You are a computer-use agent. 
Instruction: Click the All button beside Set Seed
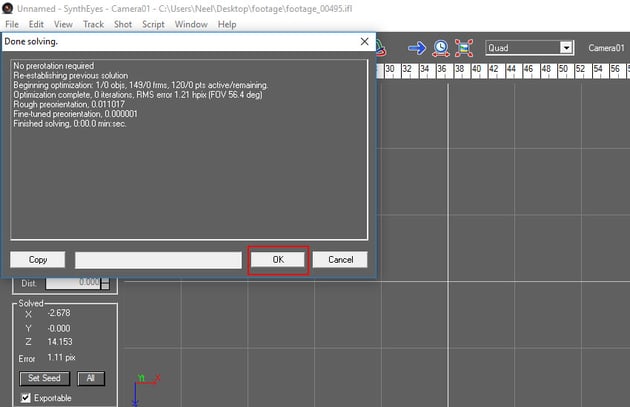91,378
